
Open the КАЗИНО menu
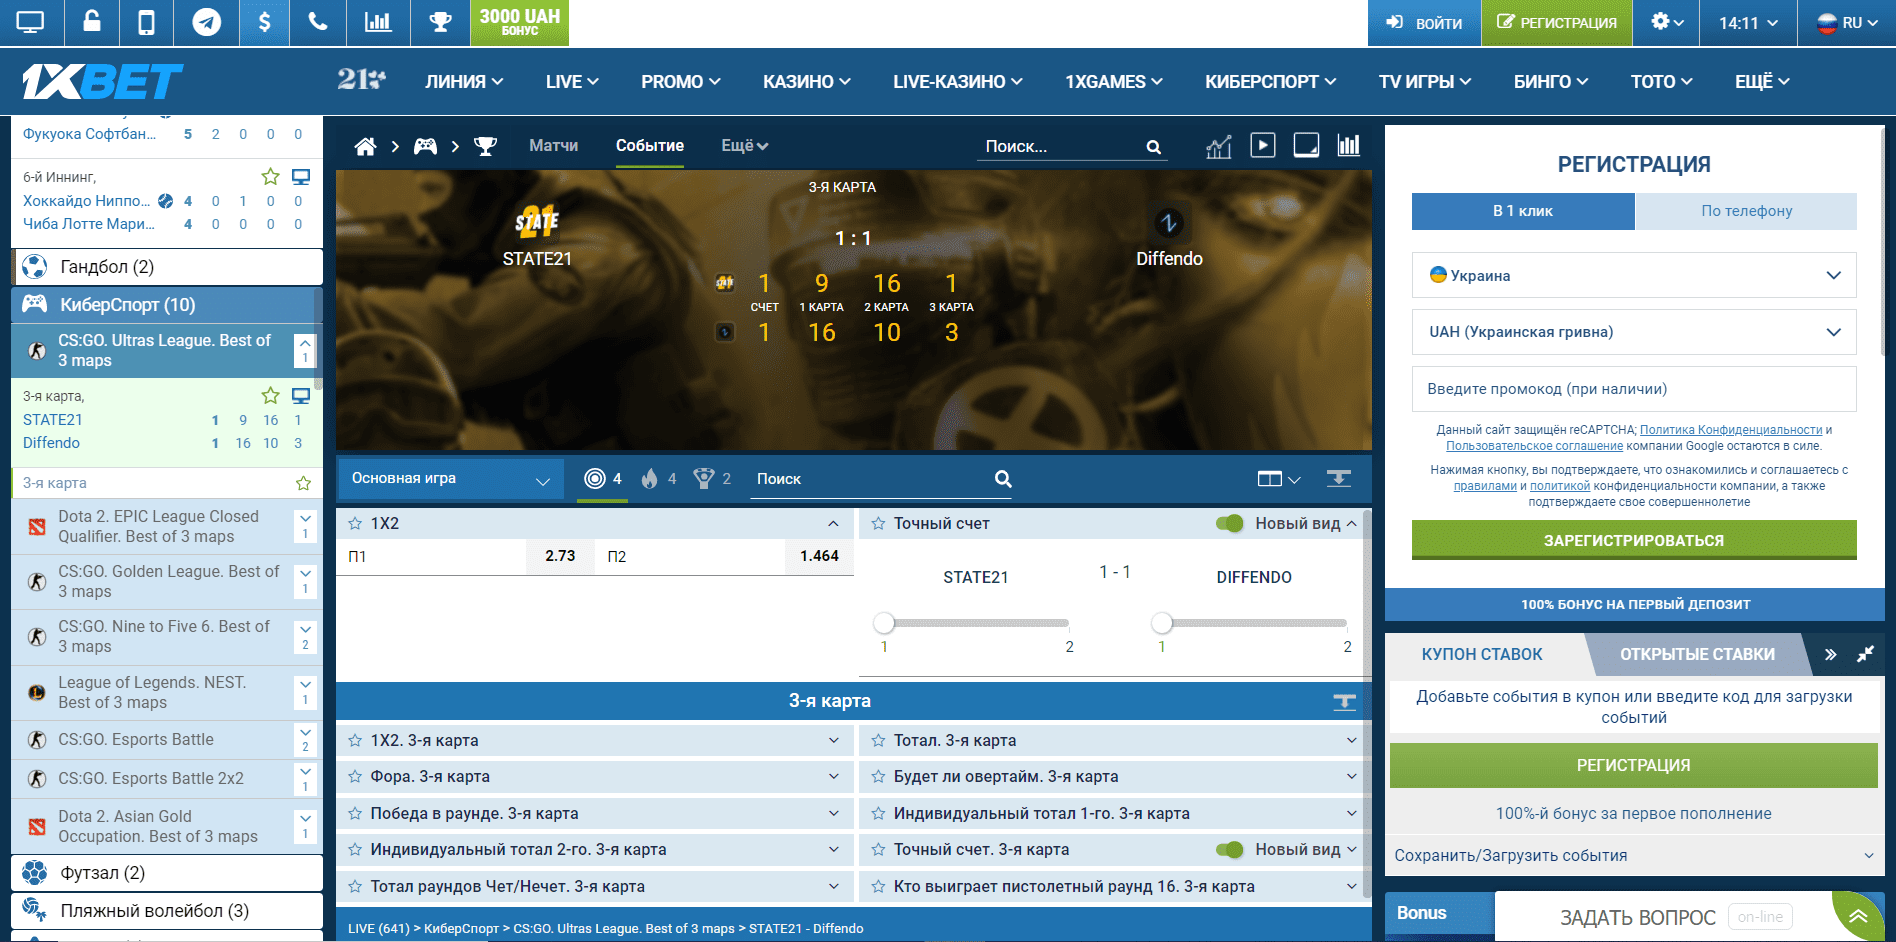806,82
